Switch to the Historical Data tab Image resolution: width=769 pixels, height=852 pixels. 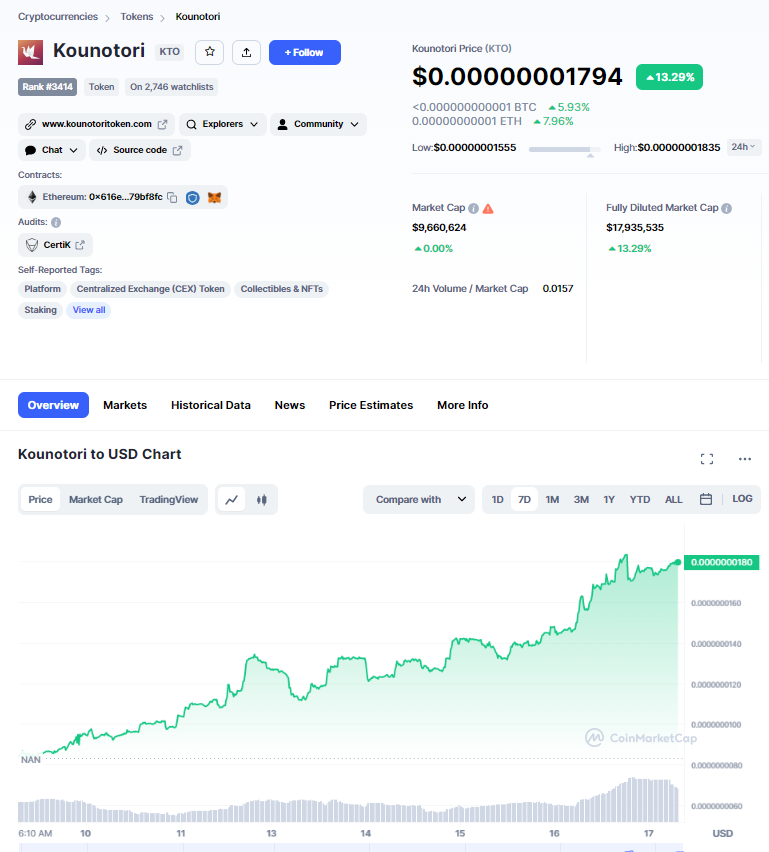211,405
